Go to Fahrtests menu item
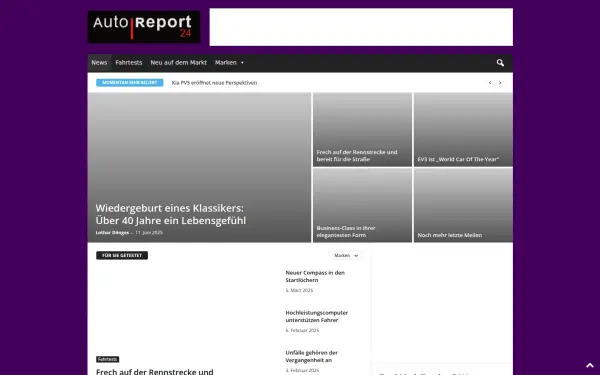 click(x=129, y=63)
